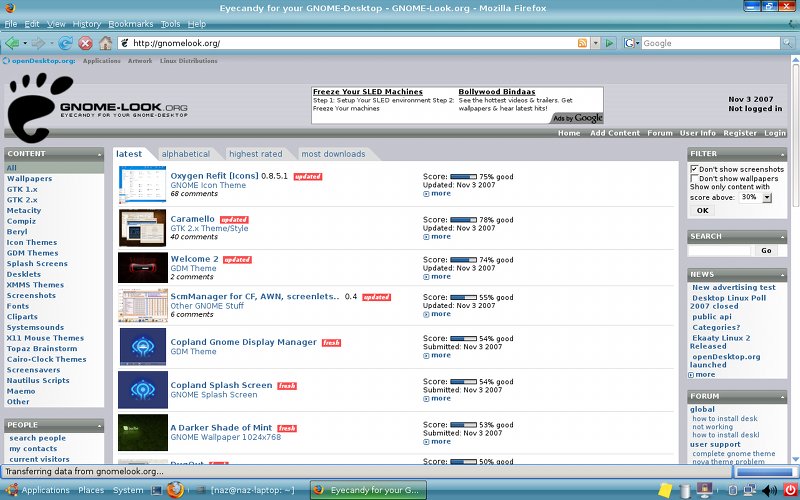Click the terminal launcher icon in panel
This screenshot has width=800, height=500.
(x=157, y=490)
